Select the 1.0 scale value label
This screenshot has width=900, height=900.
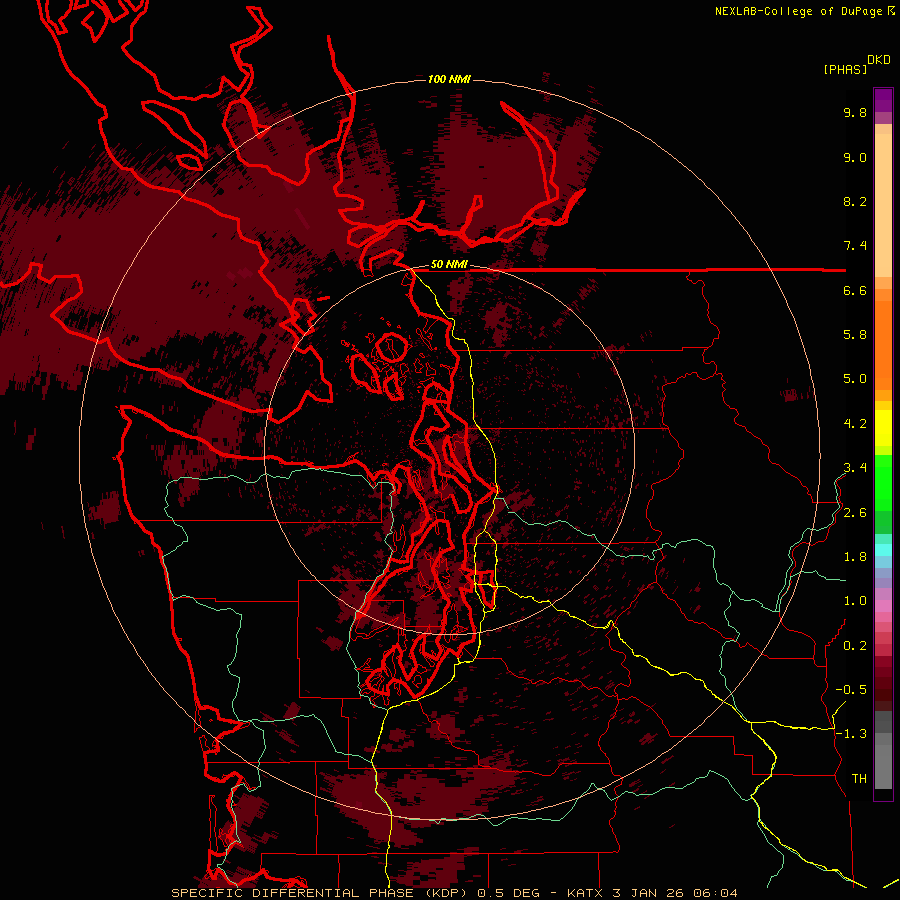click(855, 601)
